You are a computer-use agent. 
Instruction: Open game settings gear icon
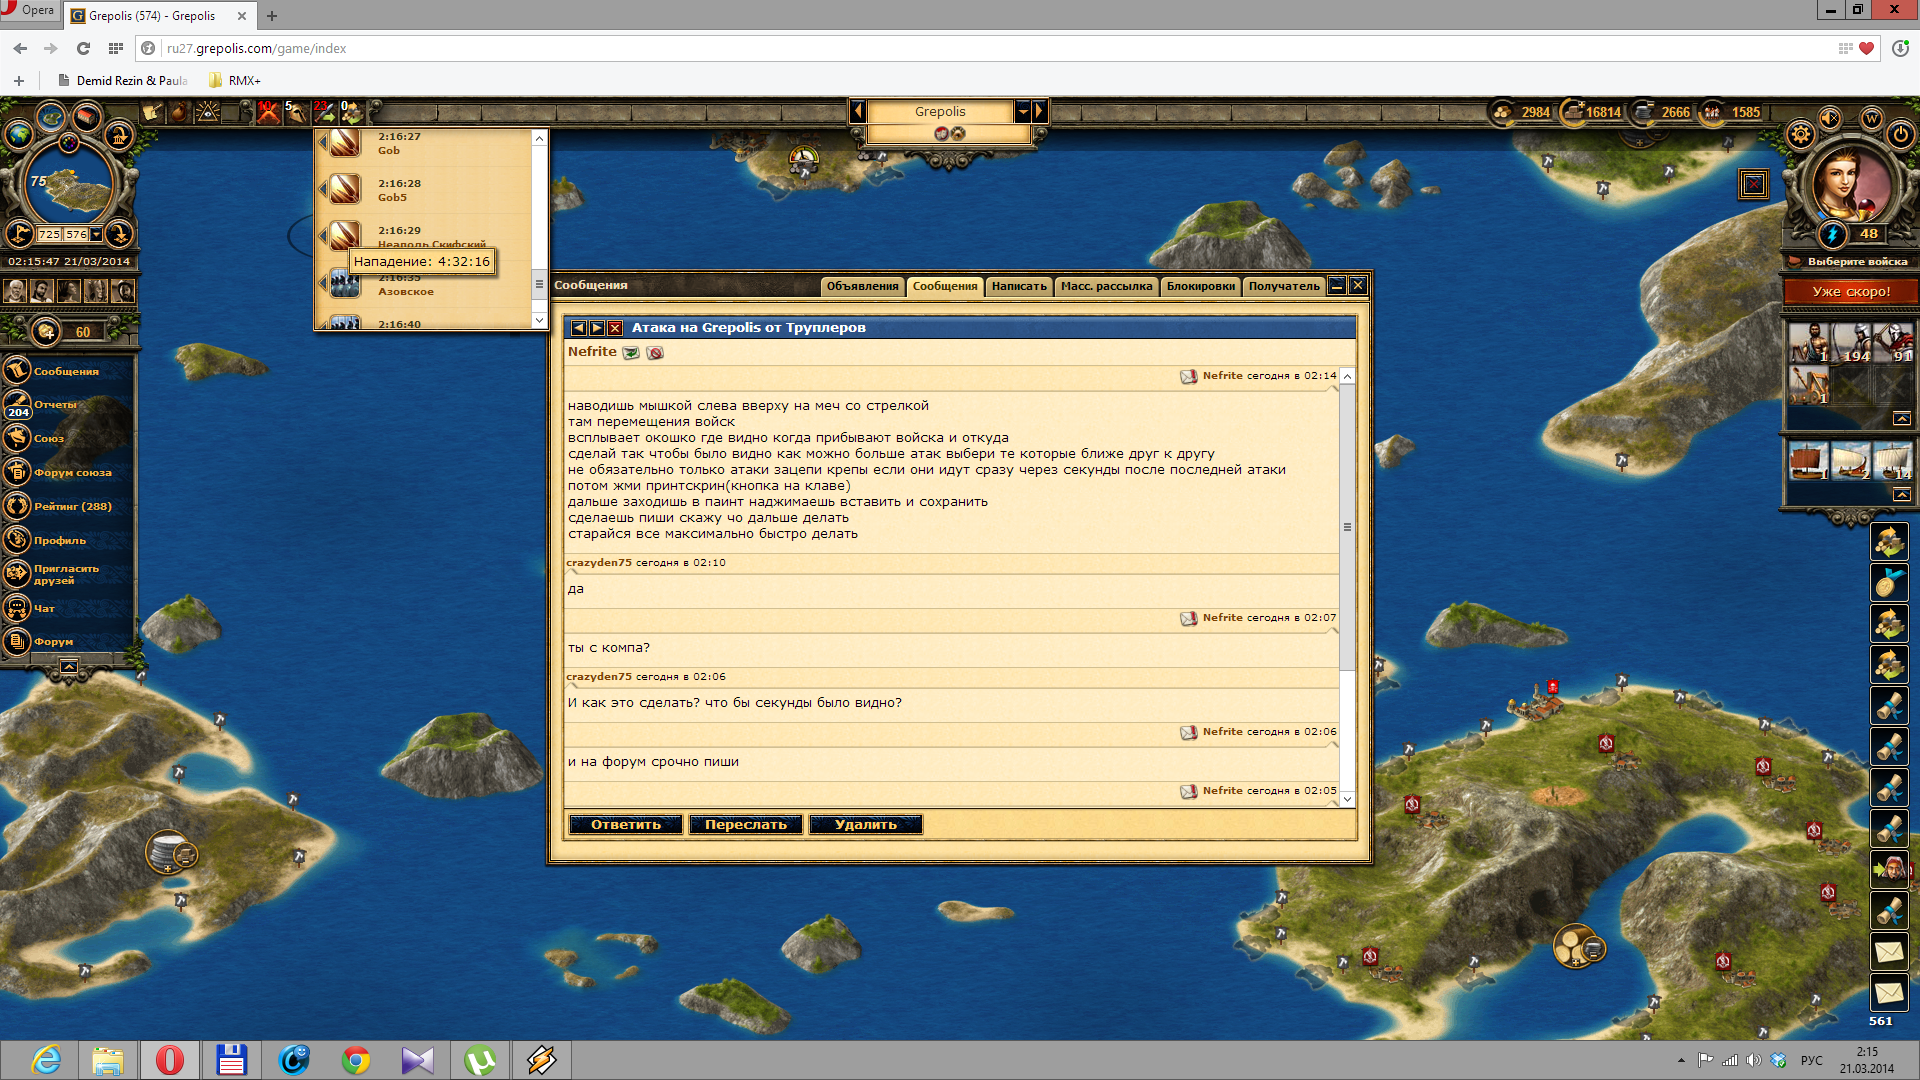point(1801,134)
